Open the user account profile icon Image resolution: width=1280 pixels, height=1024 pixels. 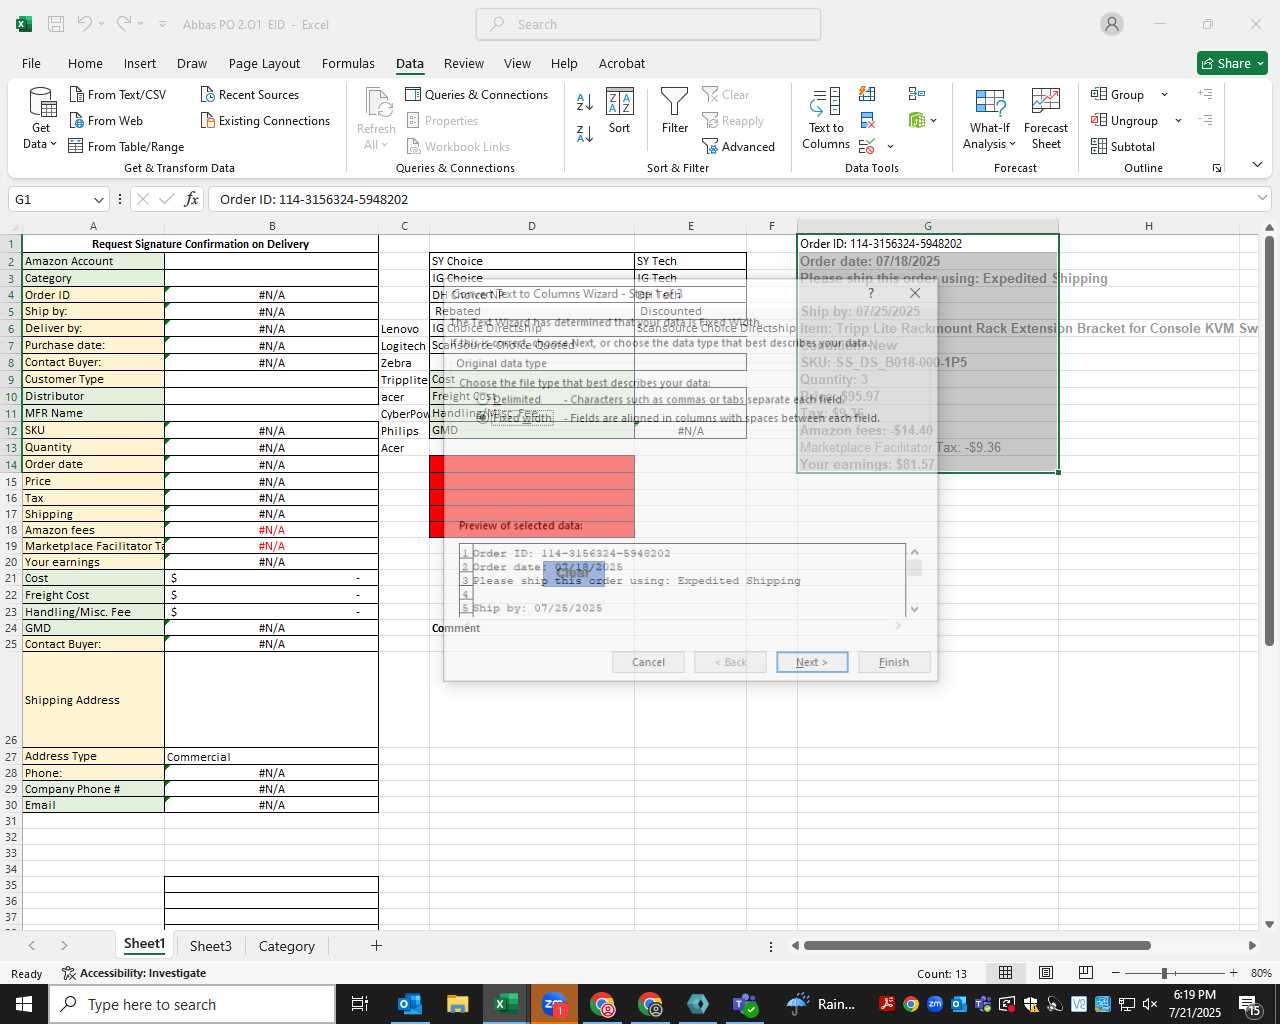(x=1112, y=24)
